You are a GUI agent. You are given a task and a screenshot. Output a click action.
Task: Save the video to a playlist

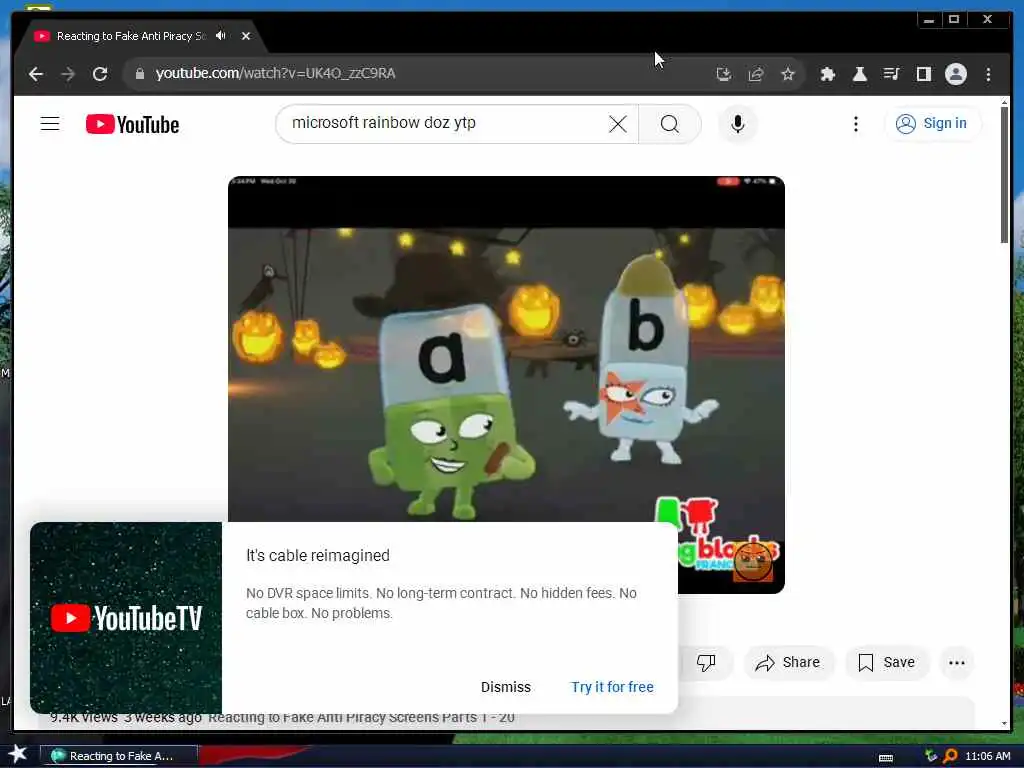pos(886,662)
